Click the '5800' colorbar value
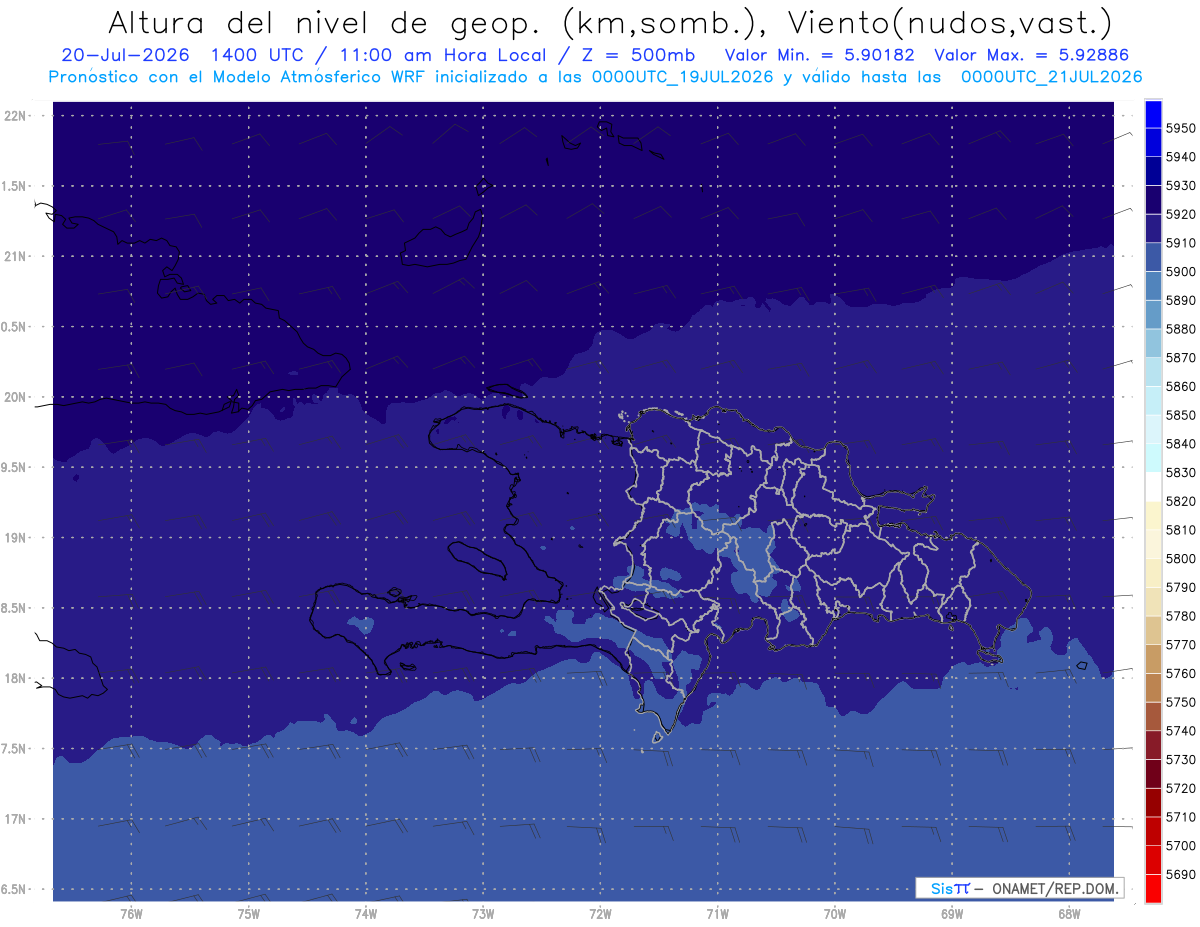 [1181, 558]
